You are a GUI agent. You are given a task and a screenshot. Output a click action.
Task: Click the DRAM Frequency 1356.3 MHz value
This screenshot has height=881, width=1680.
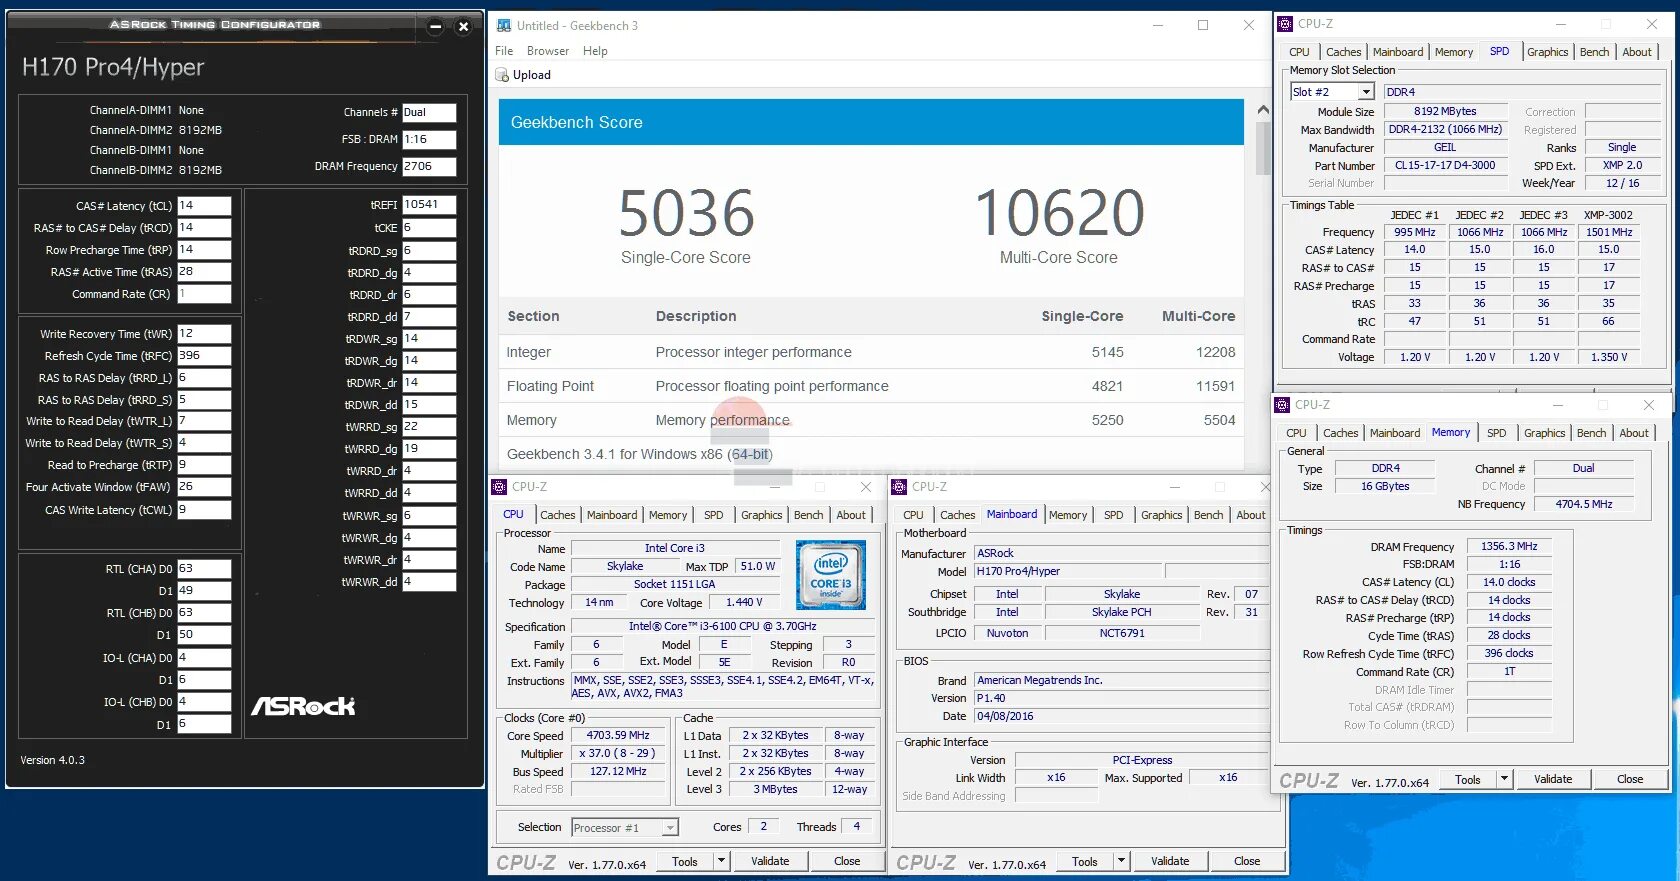coord(1509,546)
